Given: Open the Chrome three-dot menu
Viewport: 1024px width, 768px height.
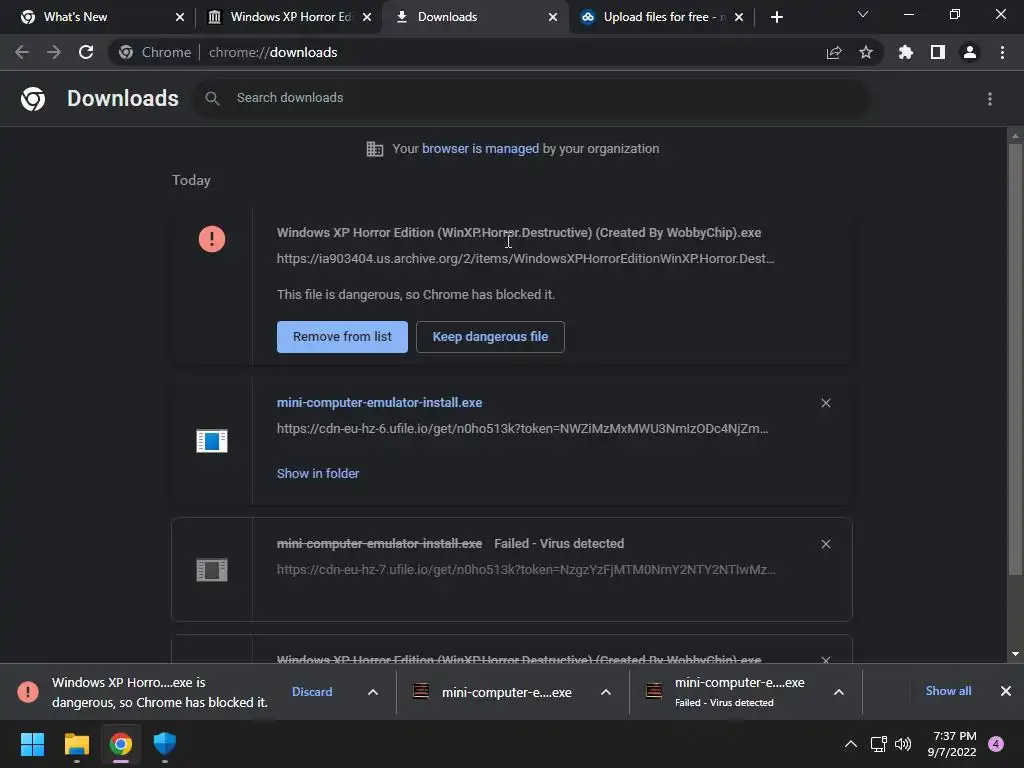Looking at the screenshot, I should pos(1002,52).
